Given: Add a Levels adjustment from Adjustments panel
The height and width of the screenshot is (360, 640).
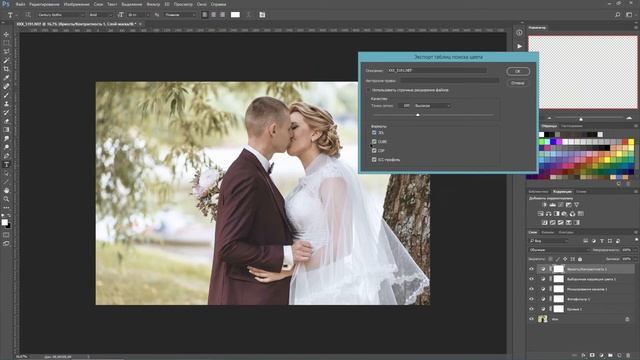Looking at the screenshot, I should click(552, 204).
